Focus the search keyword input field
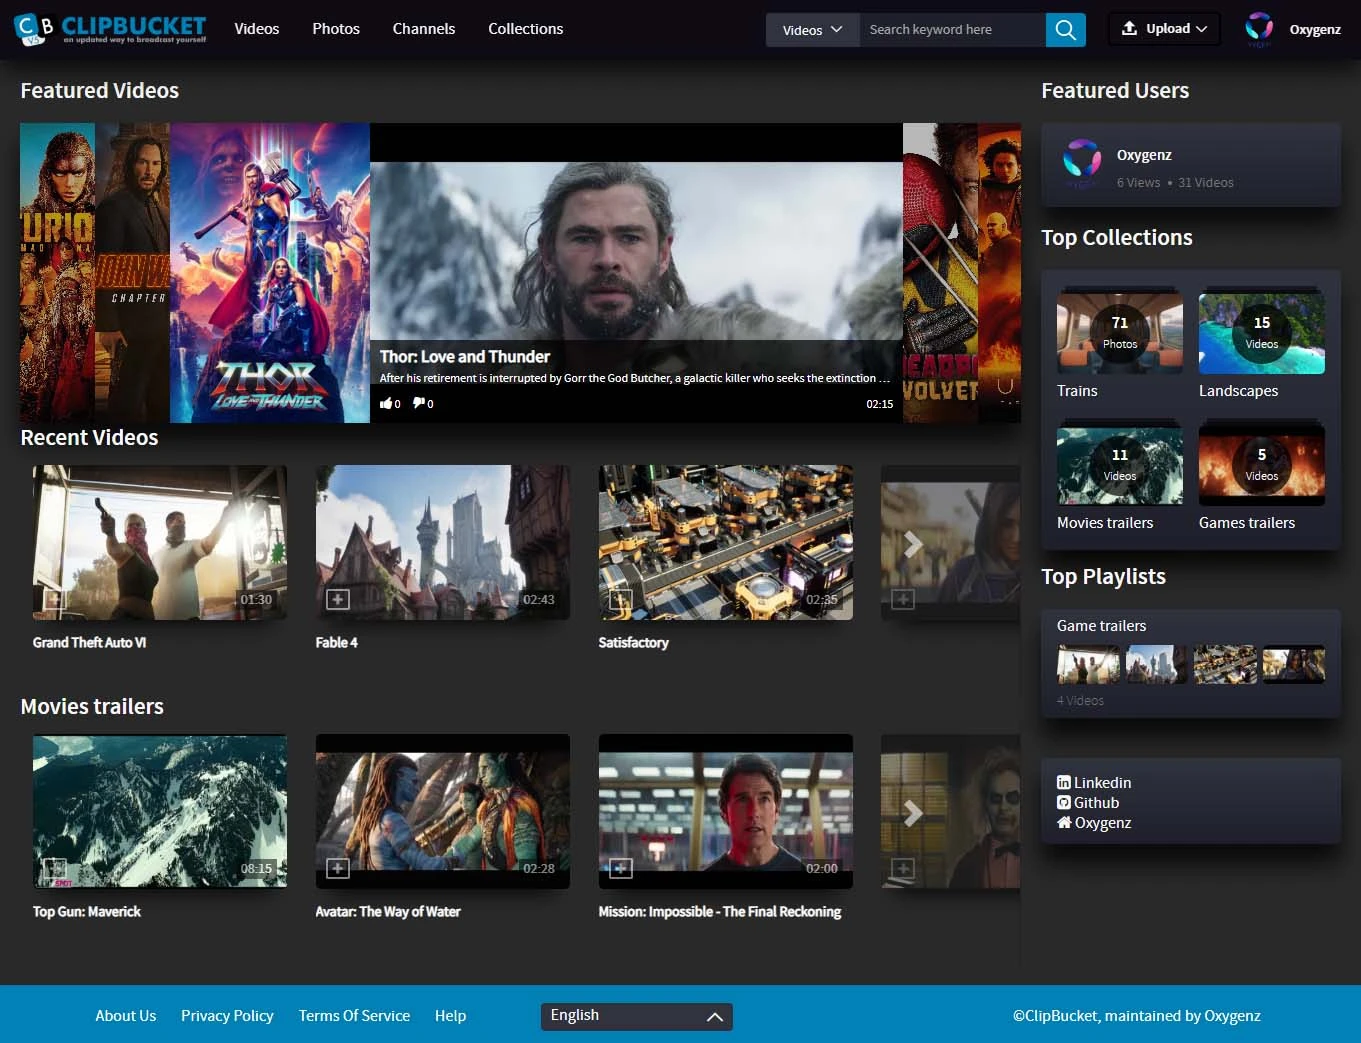The width and height of the screenshot is (1361, 1043). [950, 30]
